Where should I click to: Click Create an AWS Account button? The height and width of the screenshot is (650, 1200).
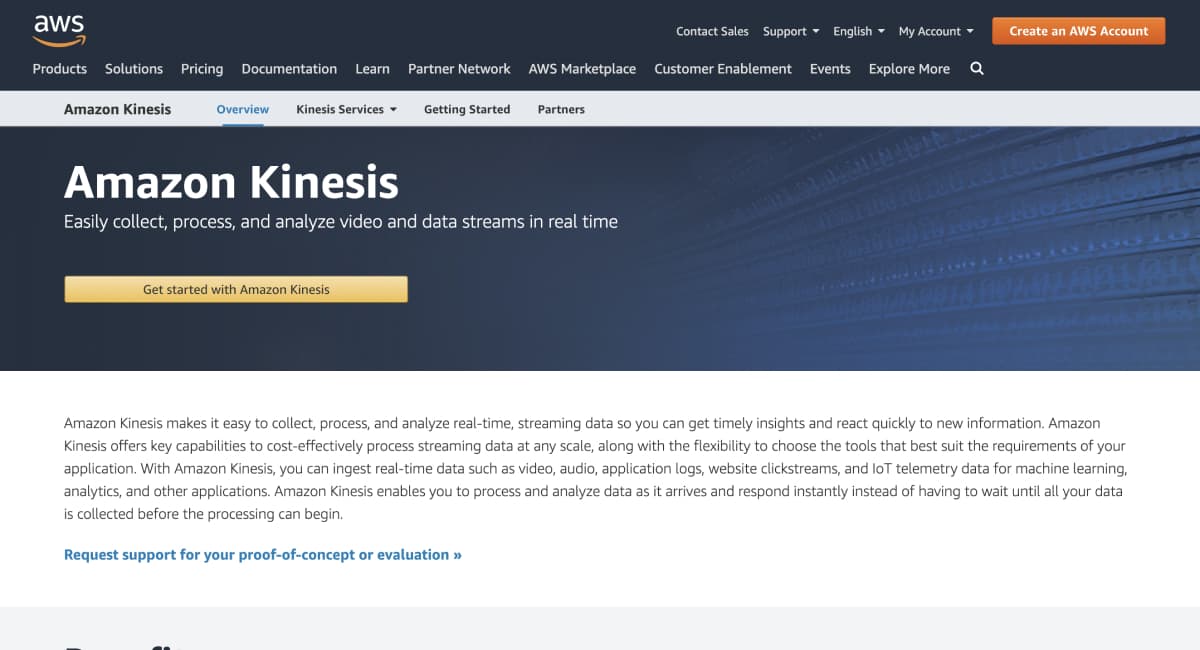click(x=1079, y=31)
